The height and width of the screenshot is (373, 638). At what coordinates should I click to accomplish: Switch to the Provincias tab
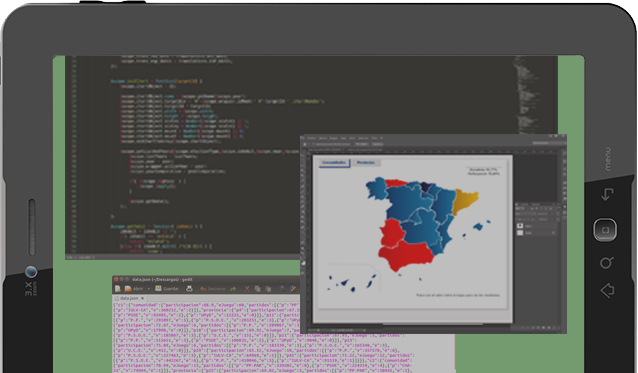tap(366, 163)
